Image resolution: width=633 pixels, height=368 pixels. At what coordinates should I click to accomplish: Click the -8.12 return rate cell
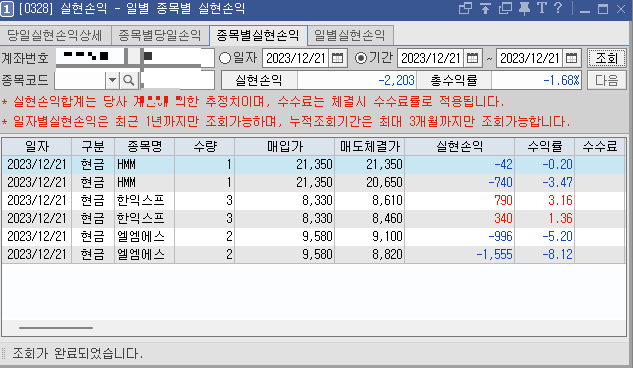click(x=545, y=254)
